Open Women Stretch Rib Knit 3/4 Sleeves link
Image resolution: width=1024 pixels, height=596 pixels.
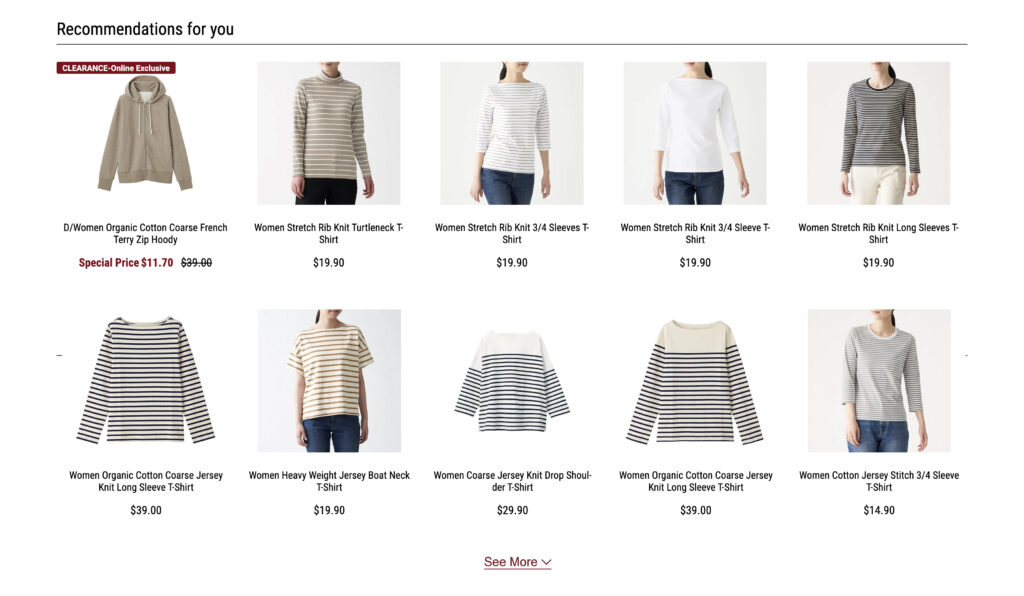[x=512, y=234]
